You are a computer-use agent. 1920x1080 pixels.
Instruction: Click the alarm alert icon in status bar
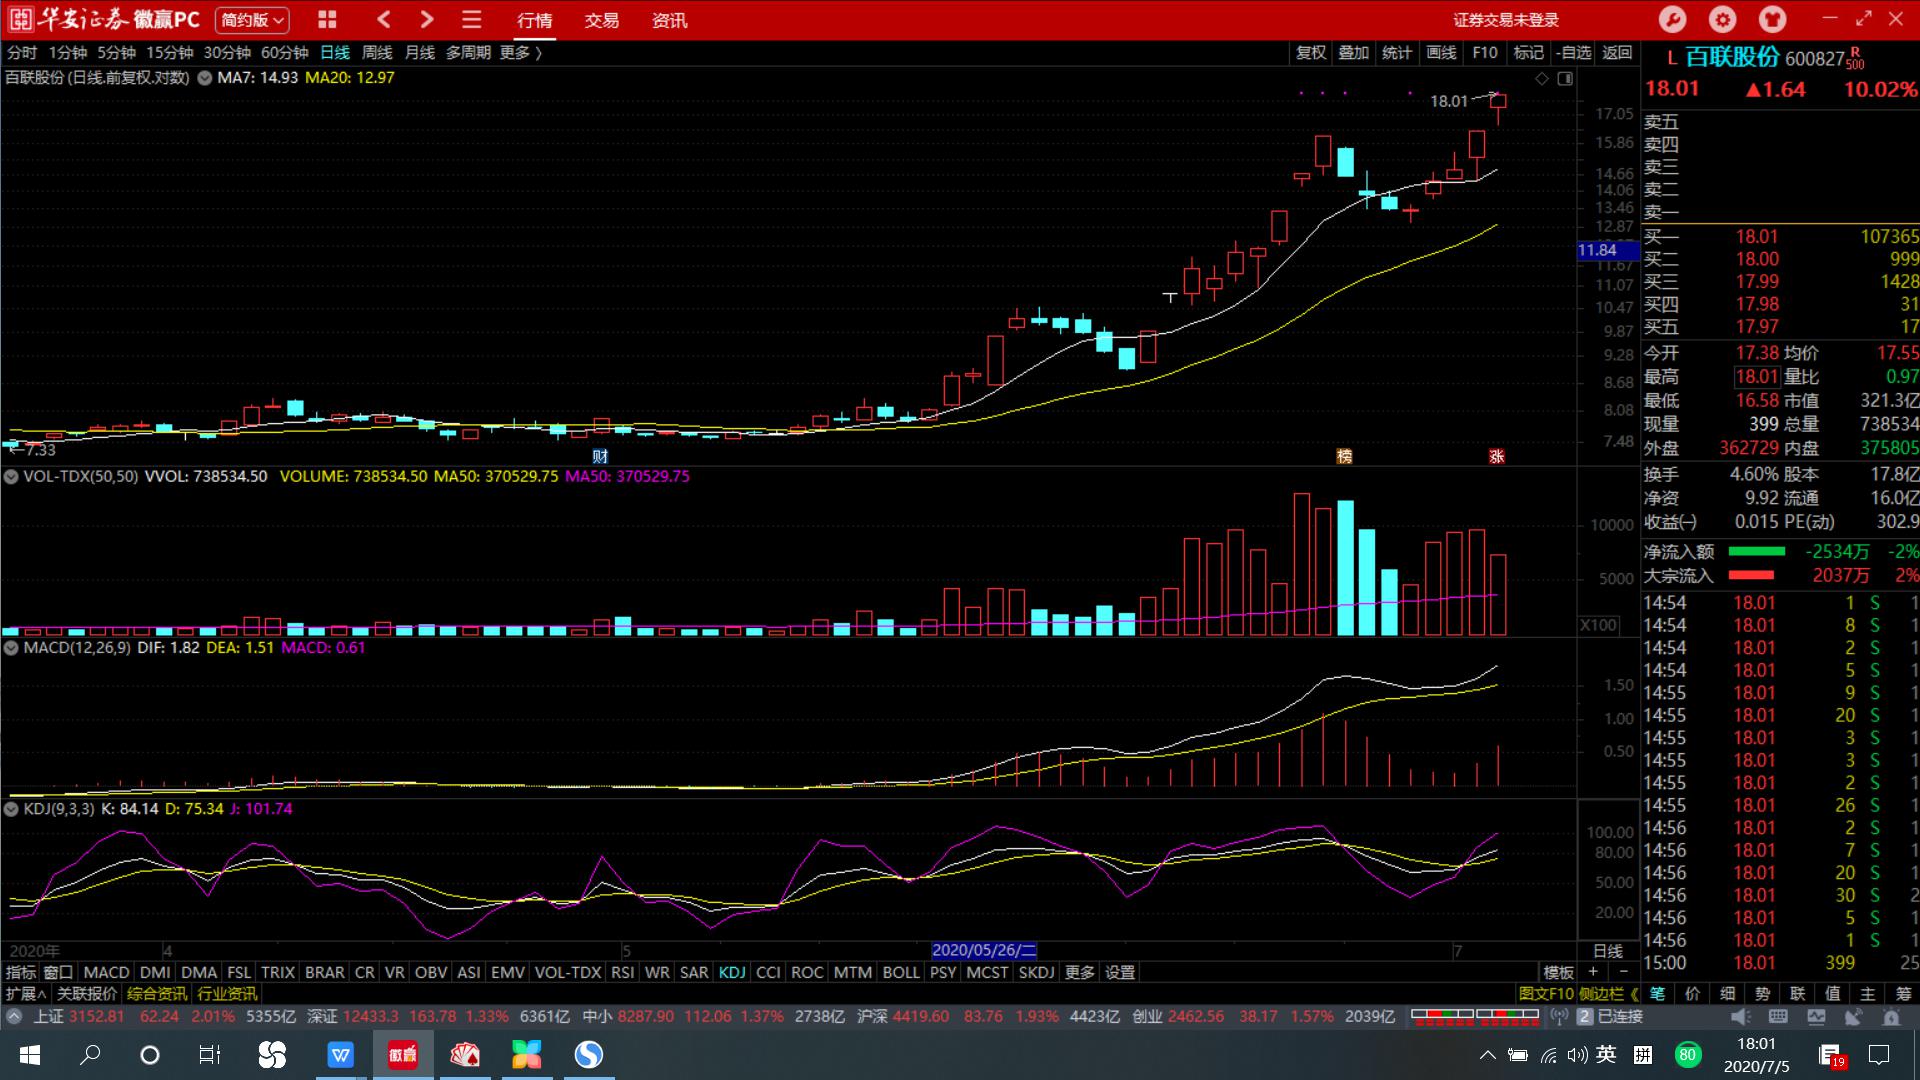tap(1891, 1016)
